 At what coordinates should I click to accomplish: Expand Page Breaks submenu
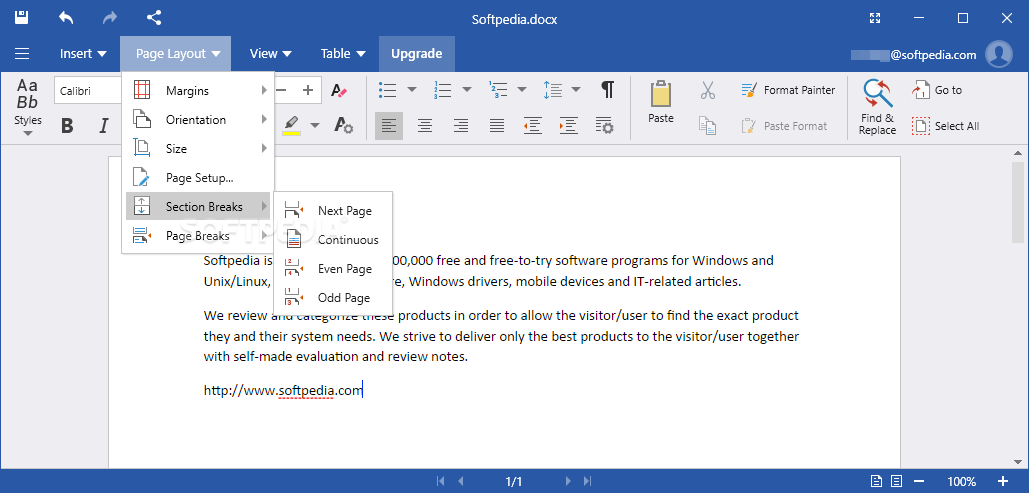pos(200,235)
